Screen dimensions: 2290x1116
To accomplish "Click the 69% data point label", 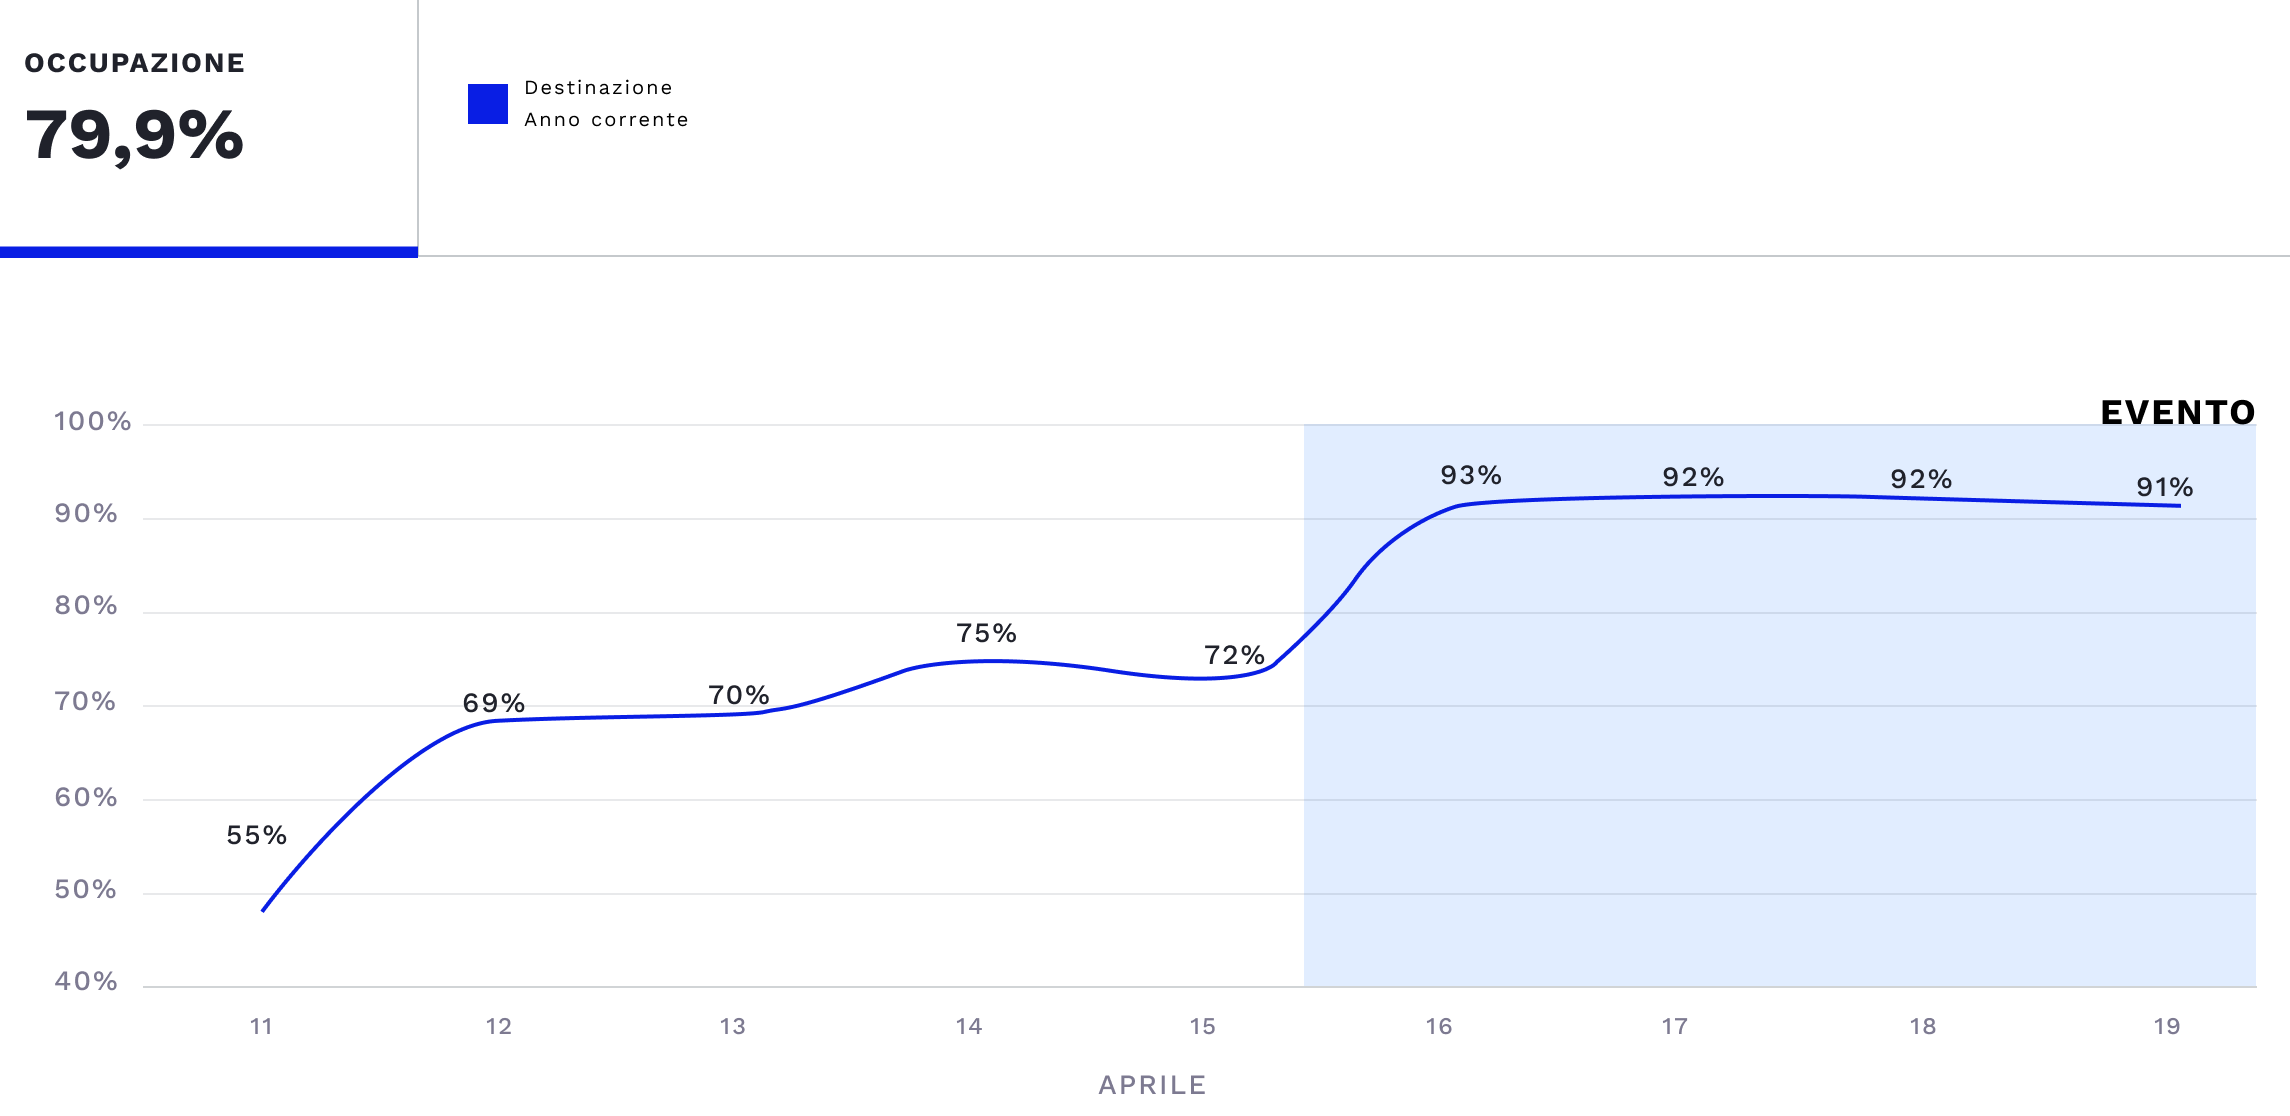I will click(x=494, y=703).
